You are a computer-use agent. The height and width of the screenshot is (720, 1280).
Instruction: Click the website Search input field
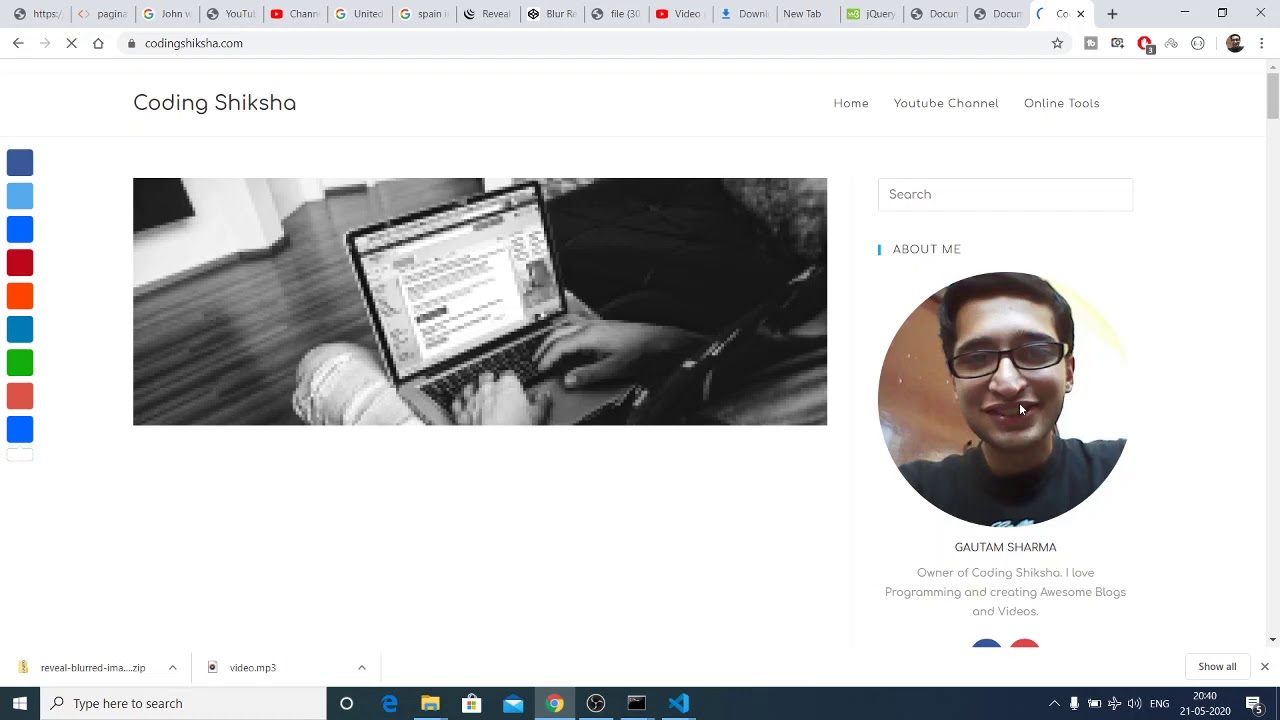tap(1004, 195)
